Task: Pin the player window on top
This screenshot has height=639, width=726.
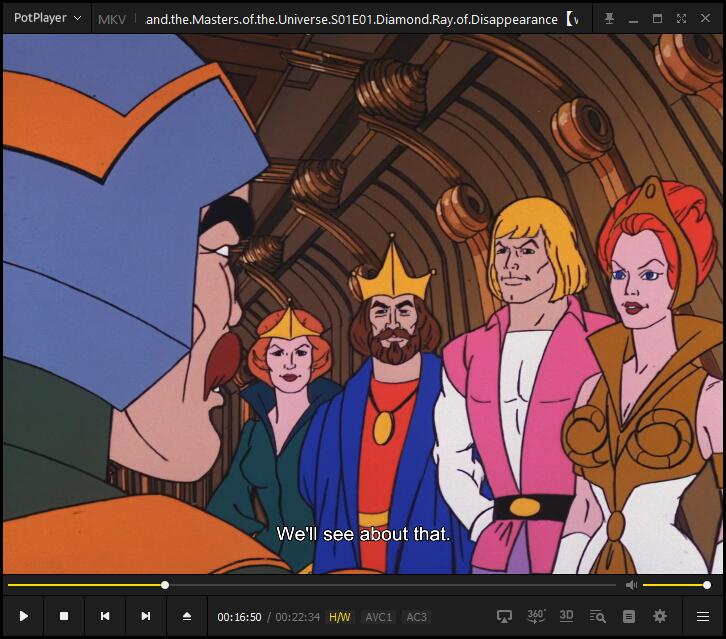Action: point(609,19)
